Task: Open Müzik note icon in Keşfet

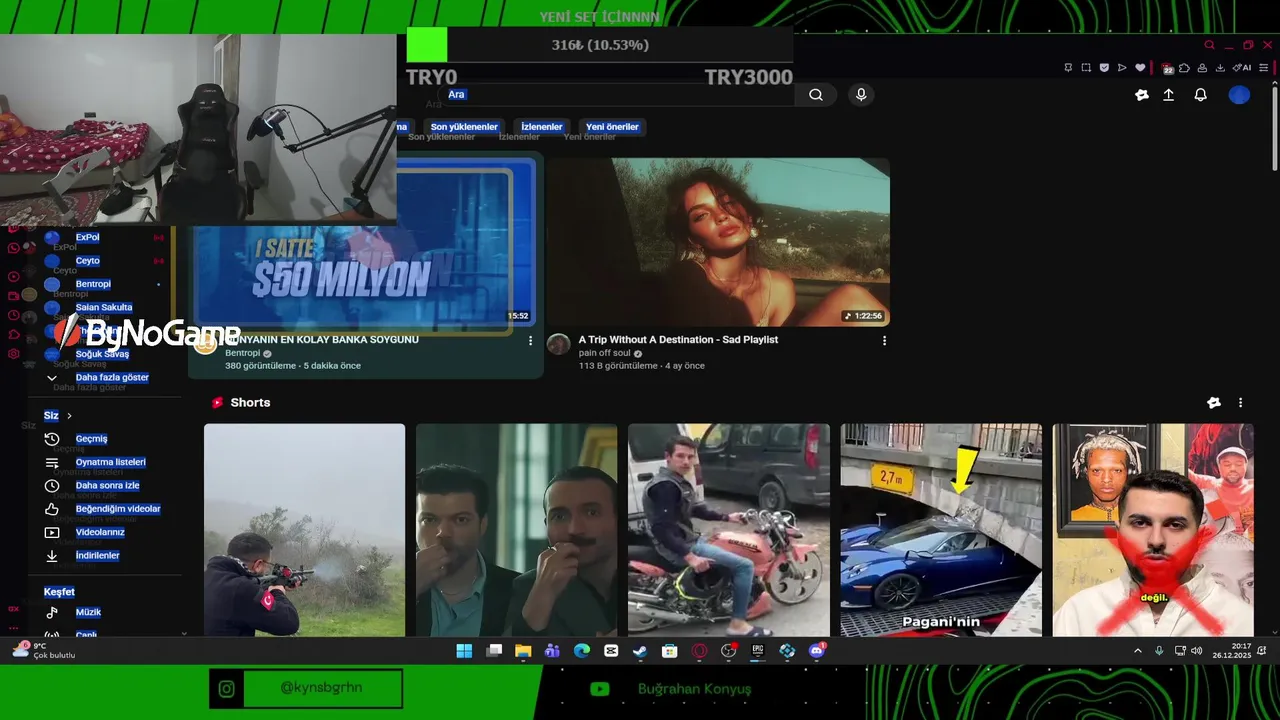Action: pyautogui.click(x=52, y=612)
